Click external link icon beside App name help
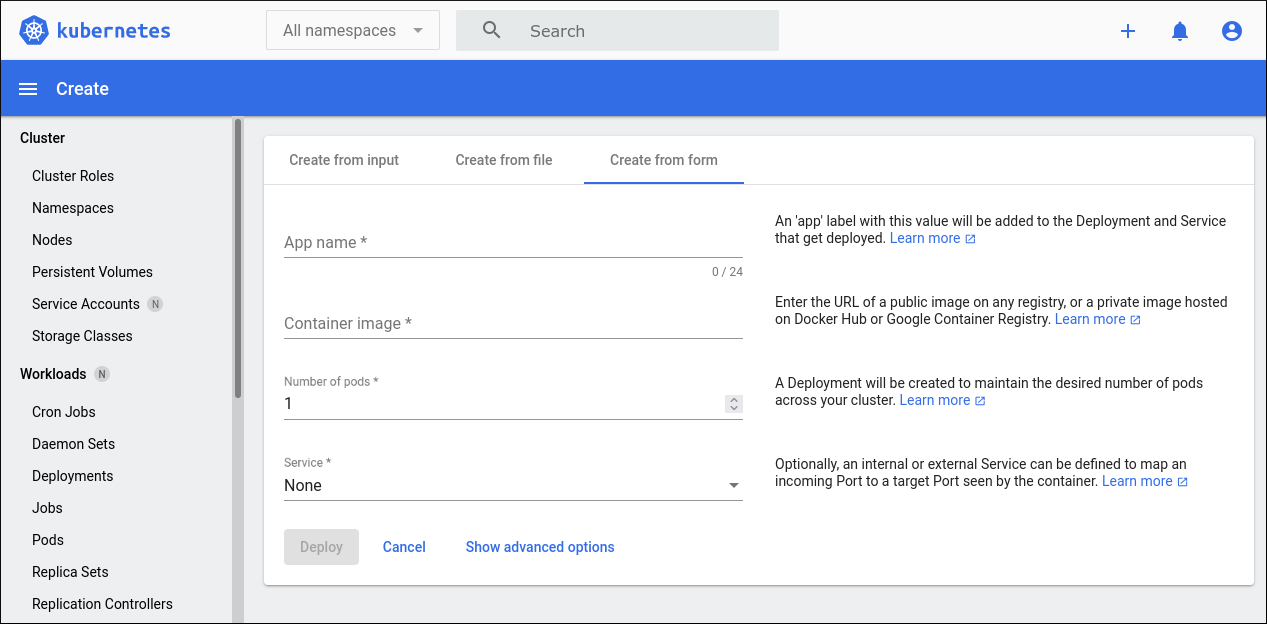 click(970, 239)
